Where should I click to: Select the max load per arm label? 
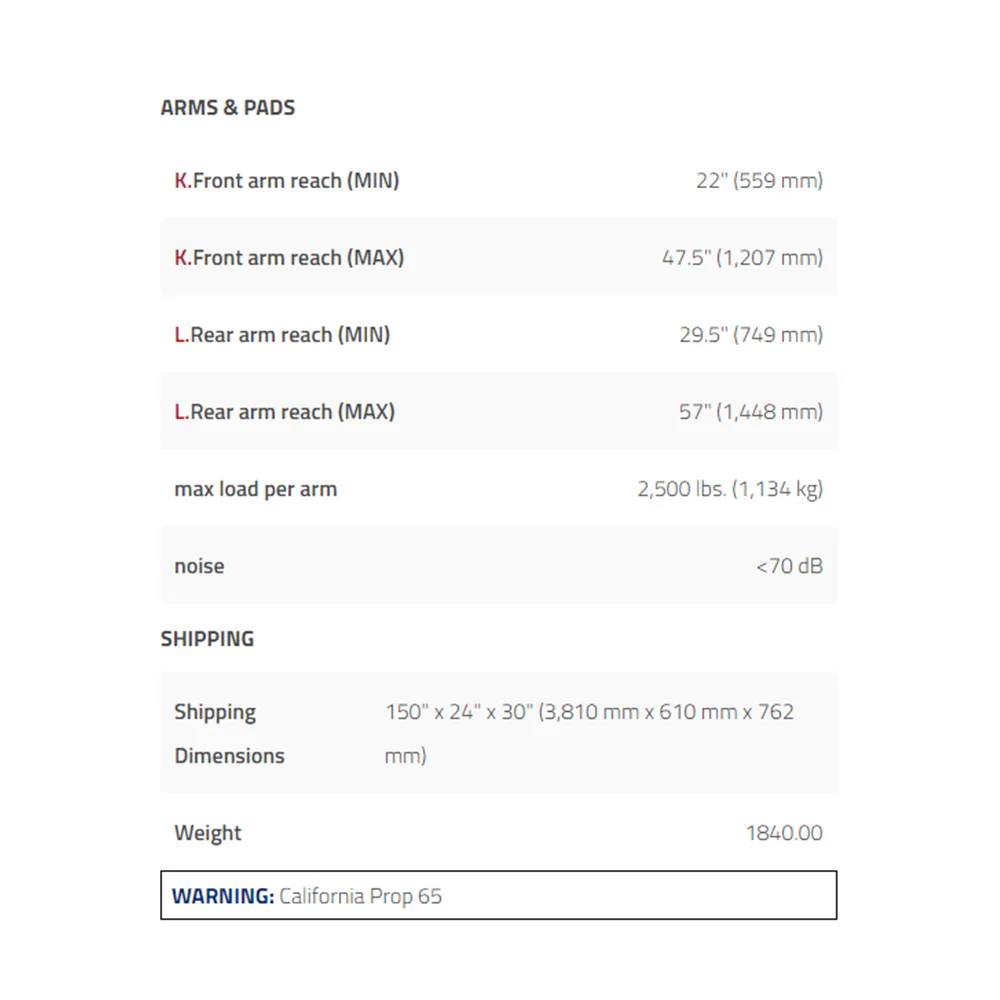tap(256, 489)
